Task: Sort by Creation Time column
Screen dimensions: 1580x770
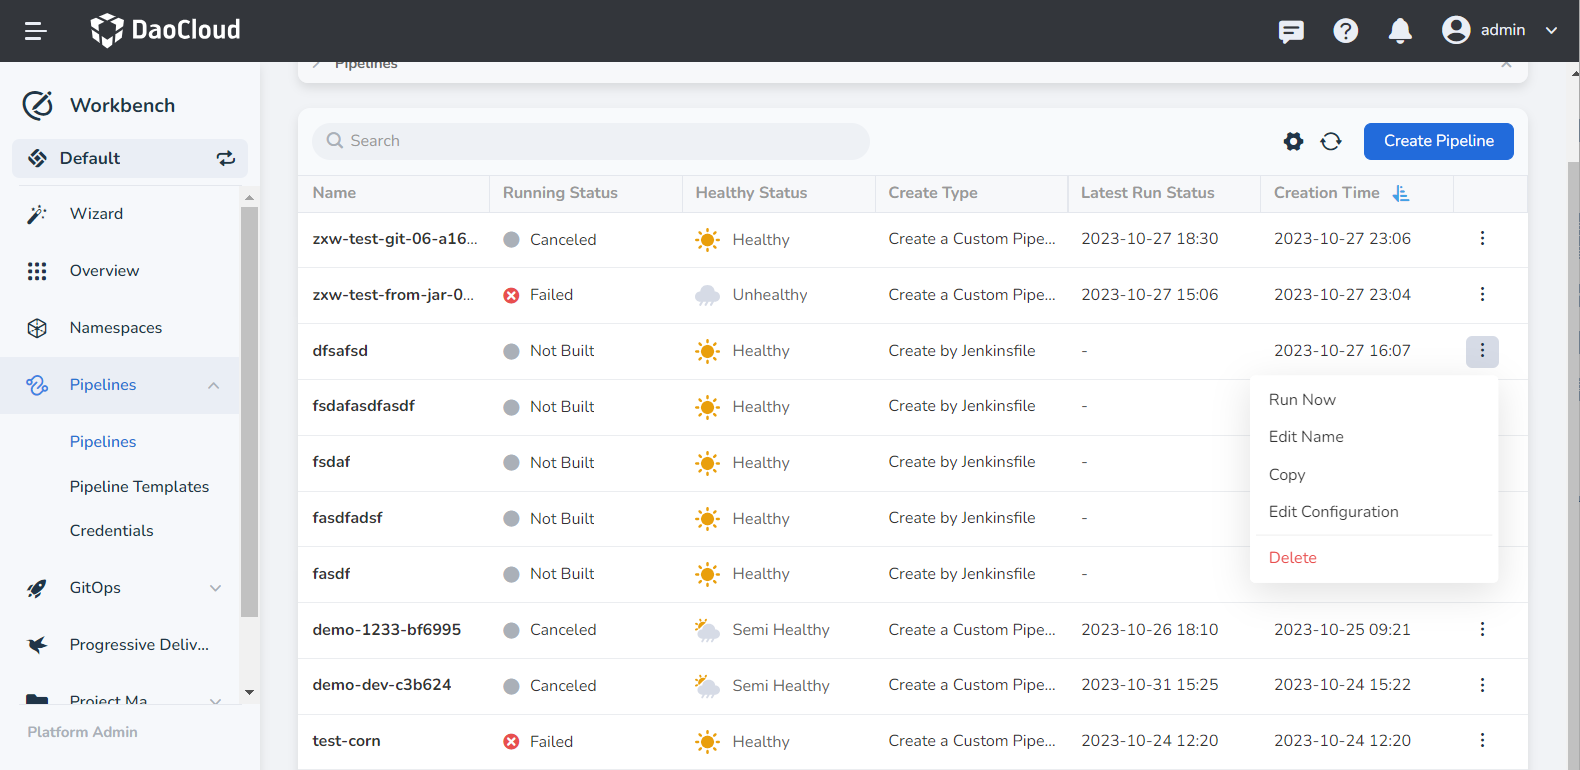Action: 1401,193
